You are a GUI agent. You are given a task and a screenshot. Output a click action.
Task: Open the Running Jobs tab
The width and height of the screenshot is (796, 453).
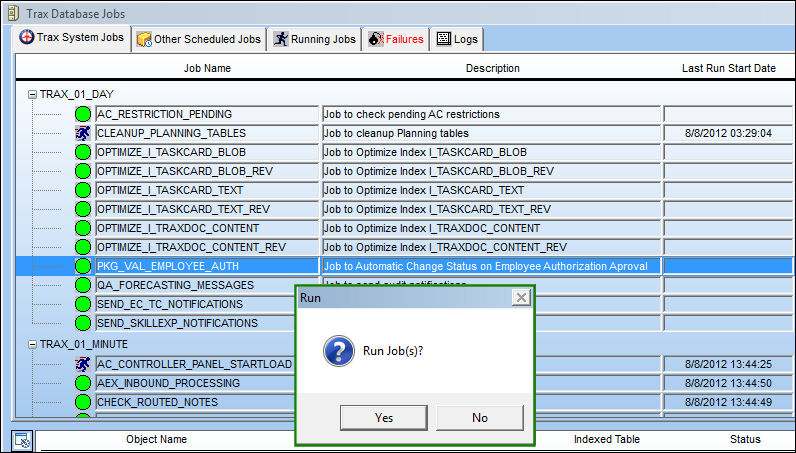pos(314,39)
